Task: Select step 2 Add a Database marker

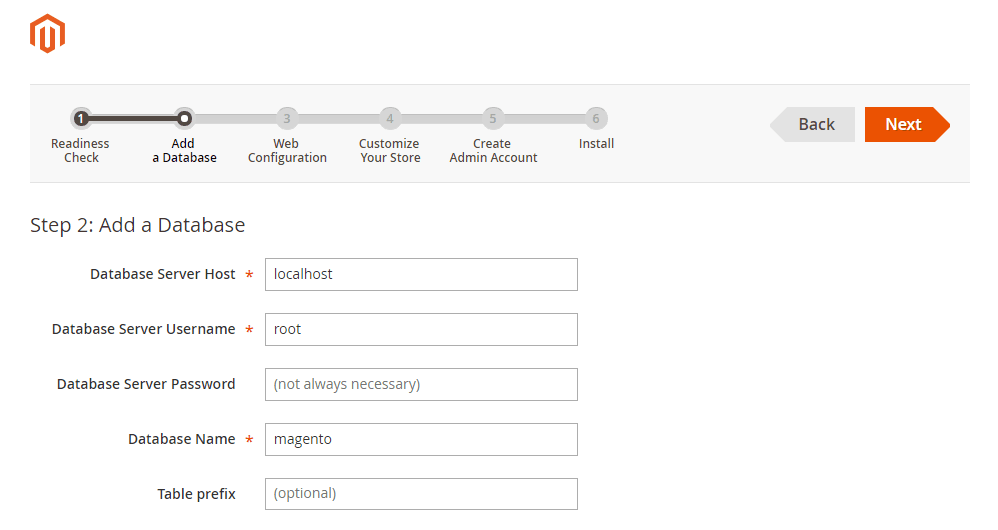Action: pyautogui.click(x=184, y=118)
